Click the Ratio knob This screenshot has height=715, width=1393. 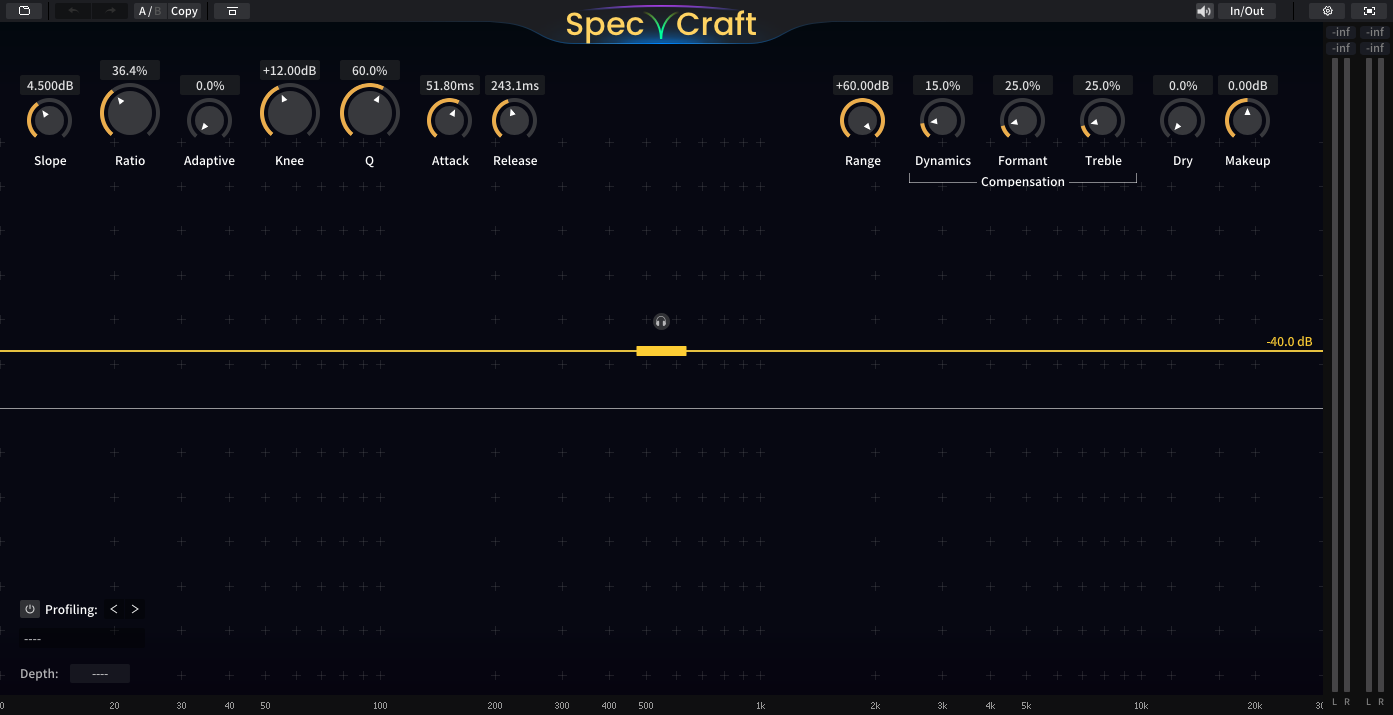pyautogui.click(x=130, y=112)
